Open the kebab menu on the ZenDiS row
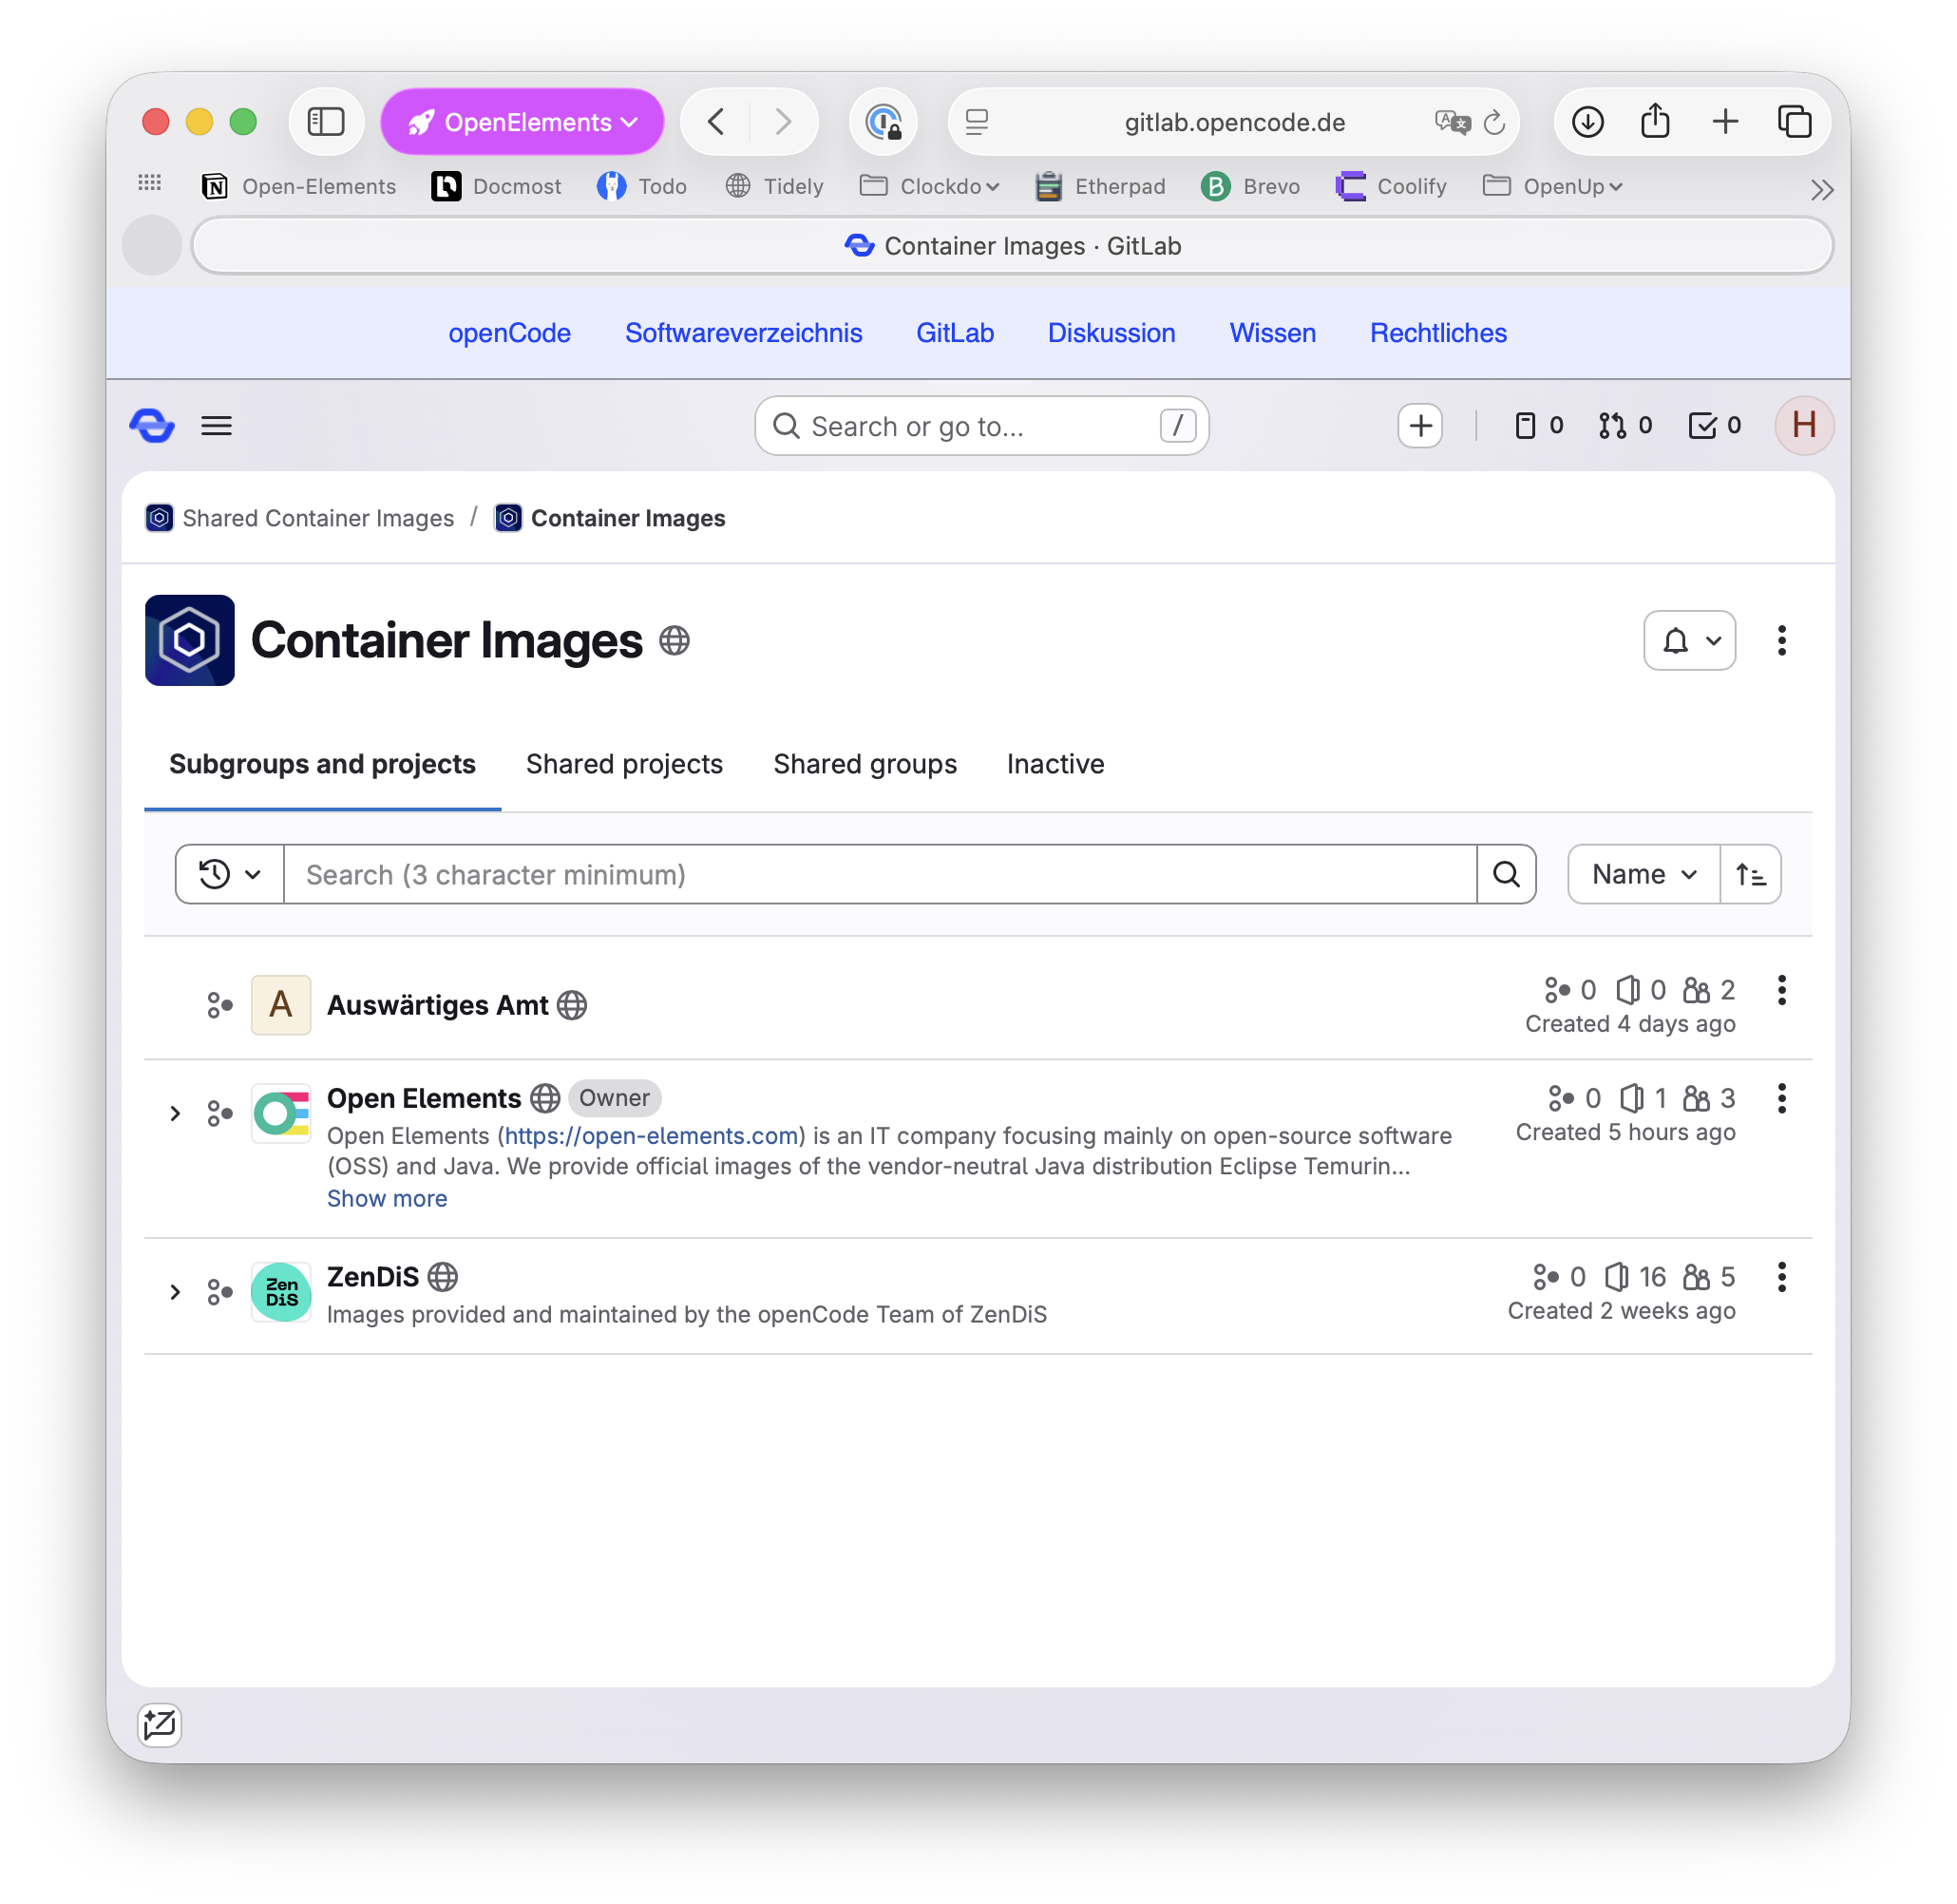Viewport: 1957px width, 1904px height. (1781, 1276)
